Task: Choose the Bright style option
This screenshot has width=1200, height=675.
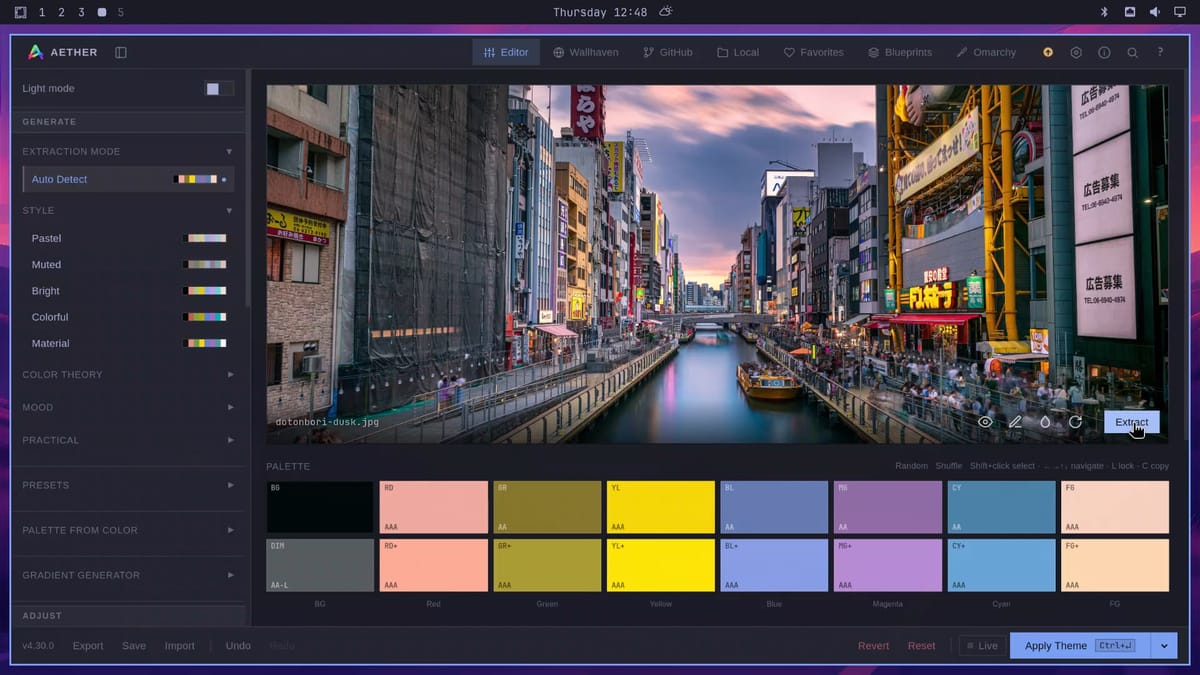Action: tap(129, 291)
